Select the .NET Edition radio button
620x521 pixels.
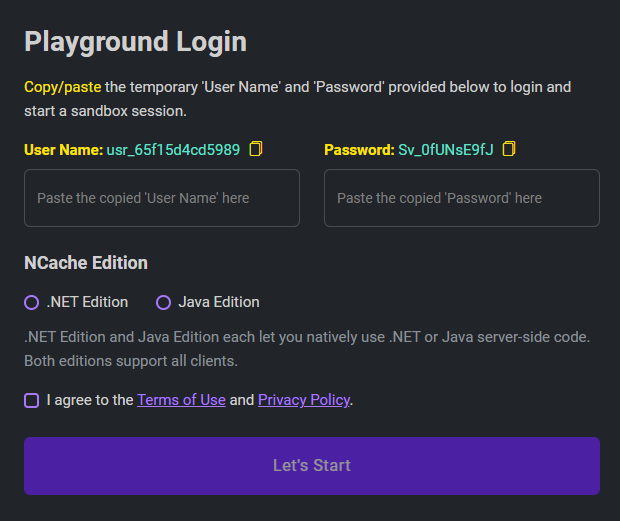tap(32, 302)
